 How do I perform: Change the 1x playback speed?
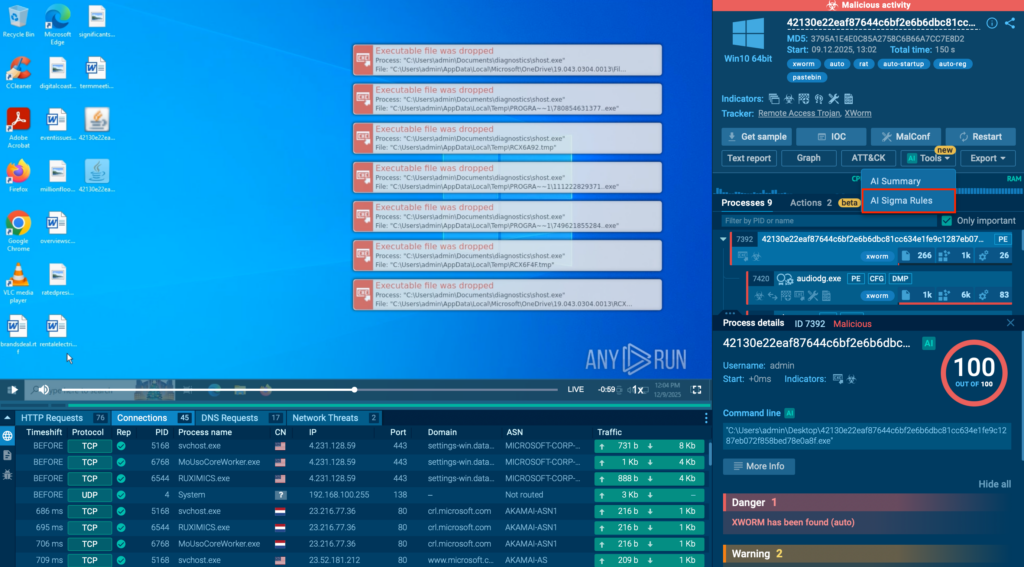(638, 390)
